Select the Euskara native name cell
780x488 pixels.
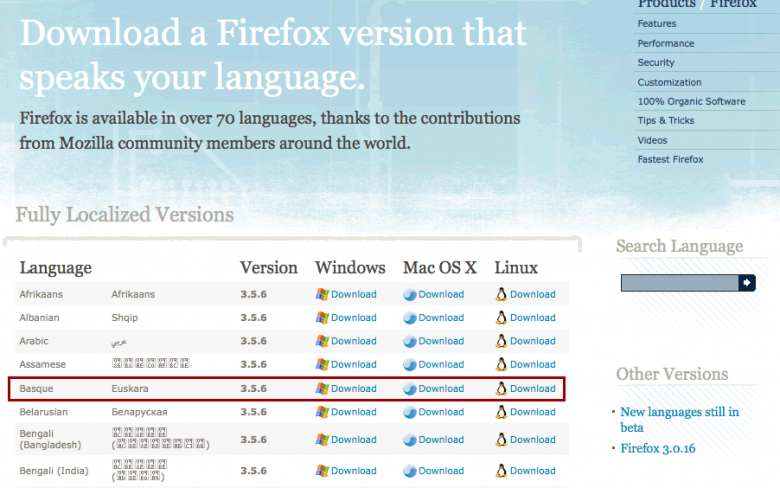(129, 389)
